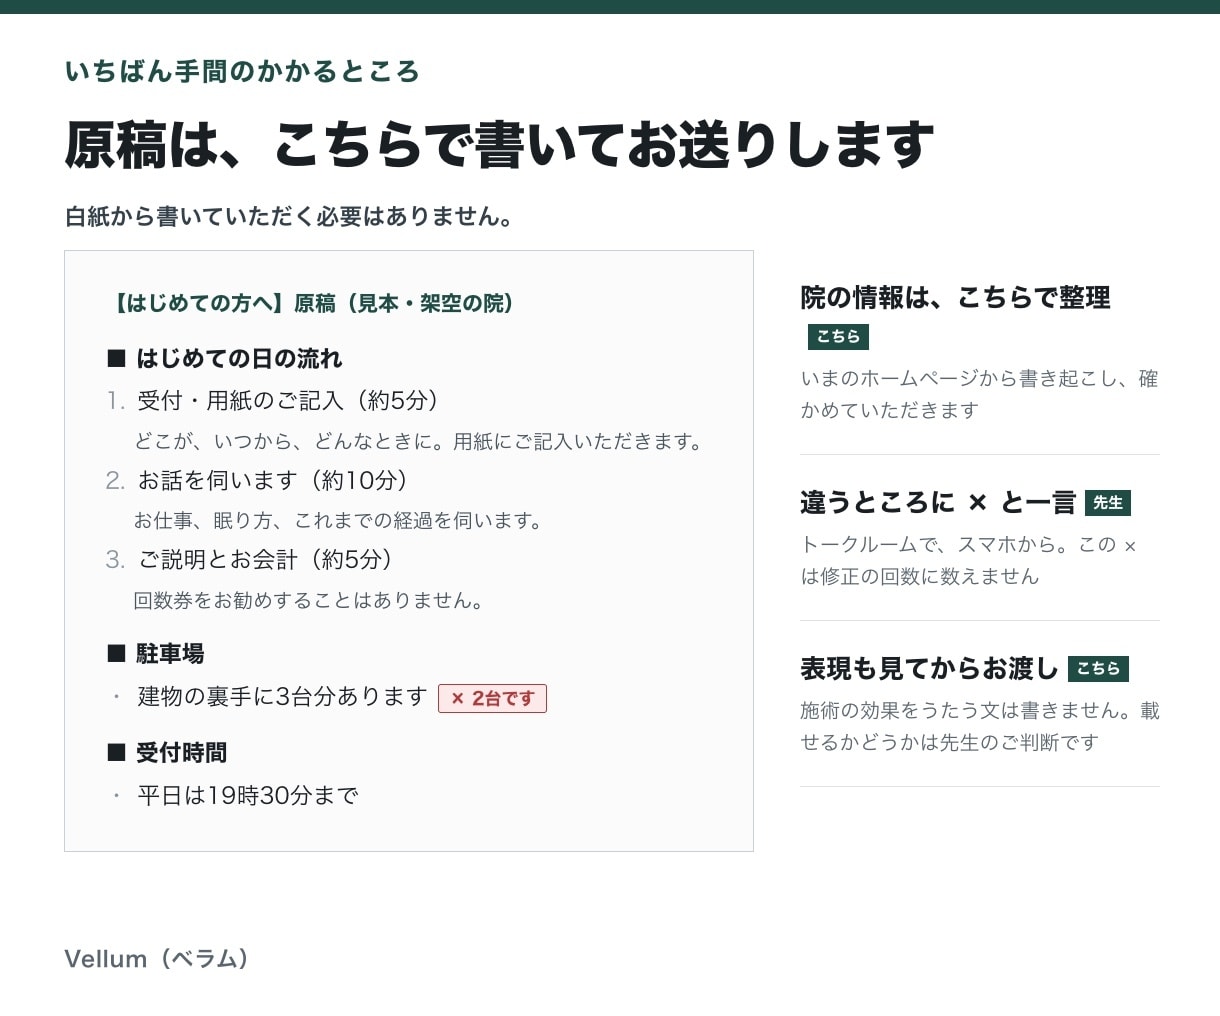Click the section heading 受付時間
This screenshot has height=1016, width=1220.
tap(181, 753)
